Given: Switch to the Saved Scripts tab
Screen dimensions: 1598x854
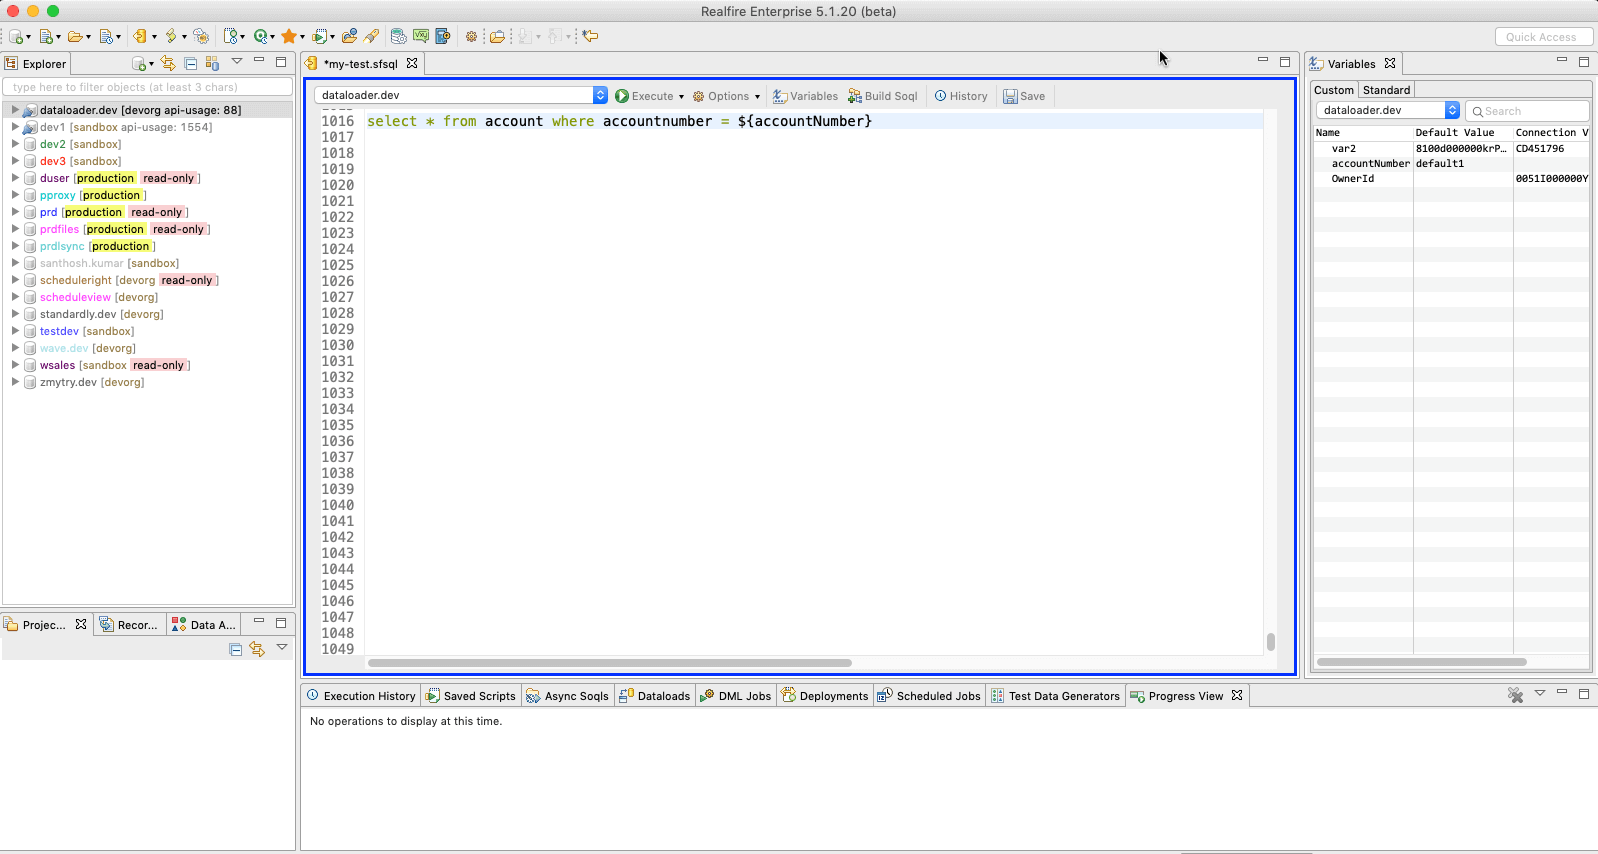Looking at the screenshot, I should tap(471, 696).
